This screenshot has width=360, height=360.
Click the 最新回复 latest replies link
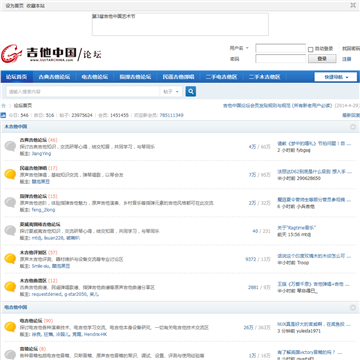pyautogui.click(x=351, y=115)
